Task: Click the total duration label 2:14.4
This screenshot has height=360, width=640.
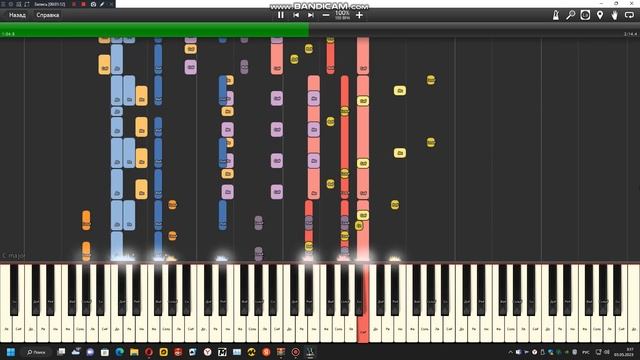Action: click(x=630, y=34)
